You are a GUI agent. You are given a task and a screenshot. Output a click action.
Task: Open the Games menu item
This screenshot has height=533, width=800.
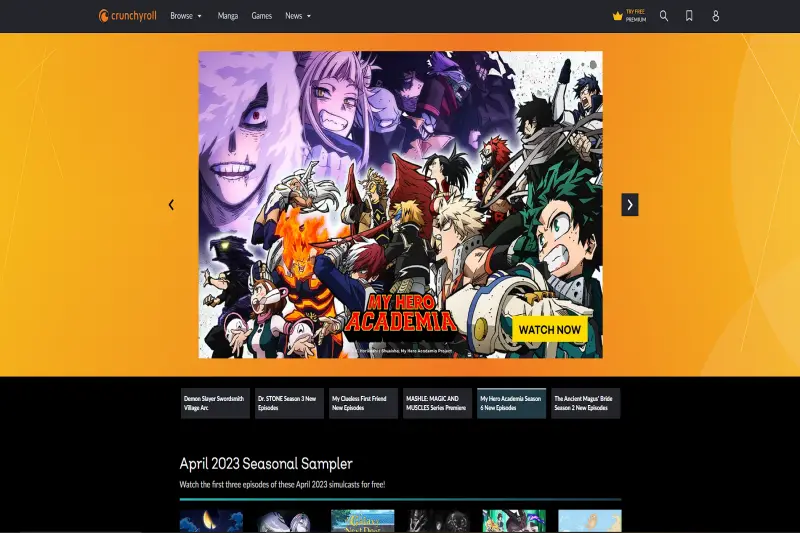[x=262, y=16]
